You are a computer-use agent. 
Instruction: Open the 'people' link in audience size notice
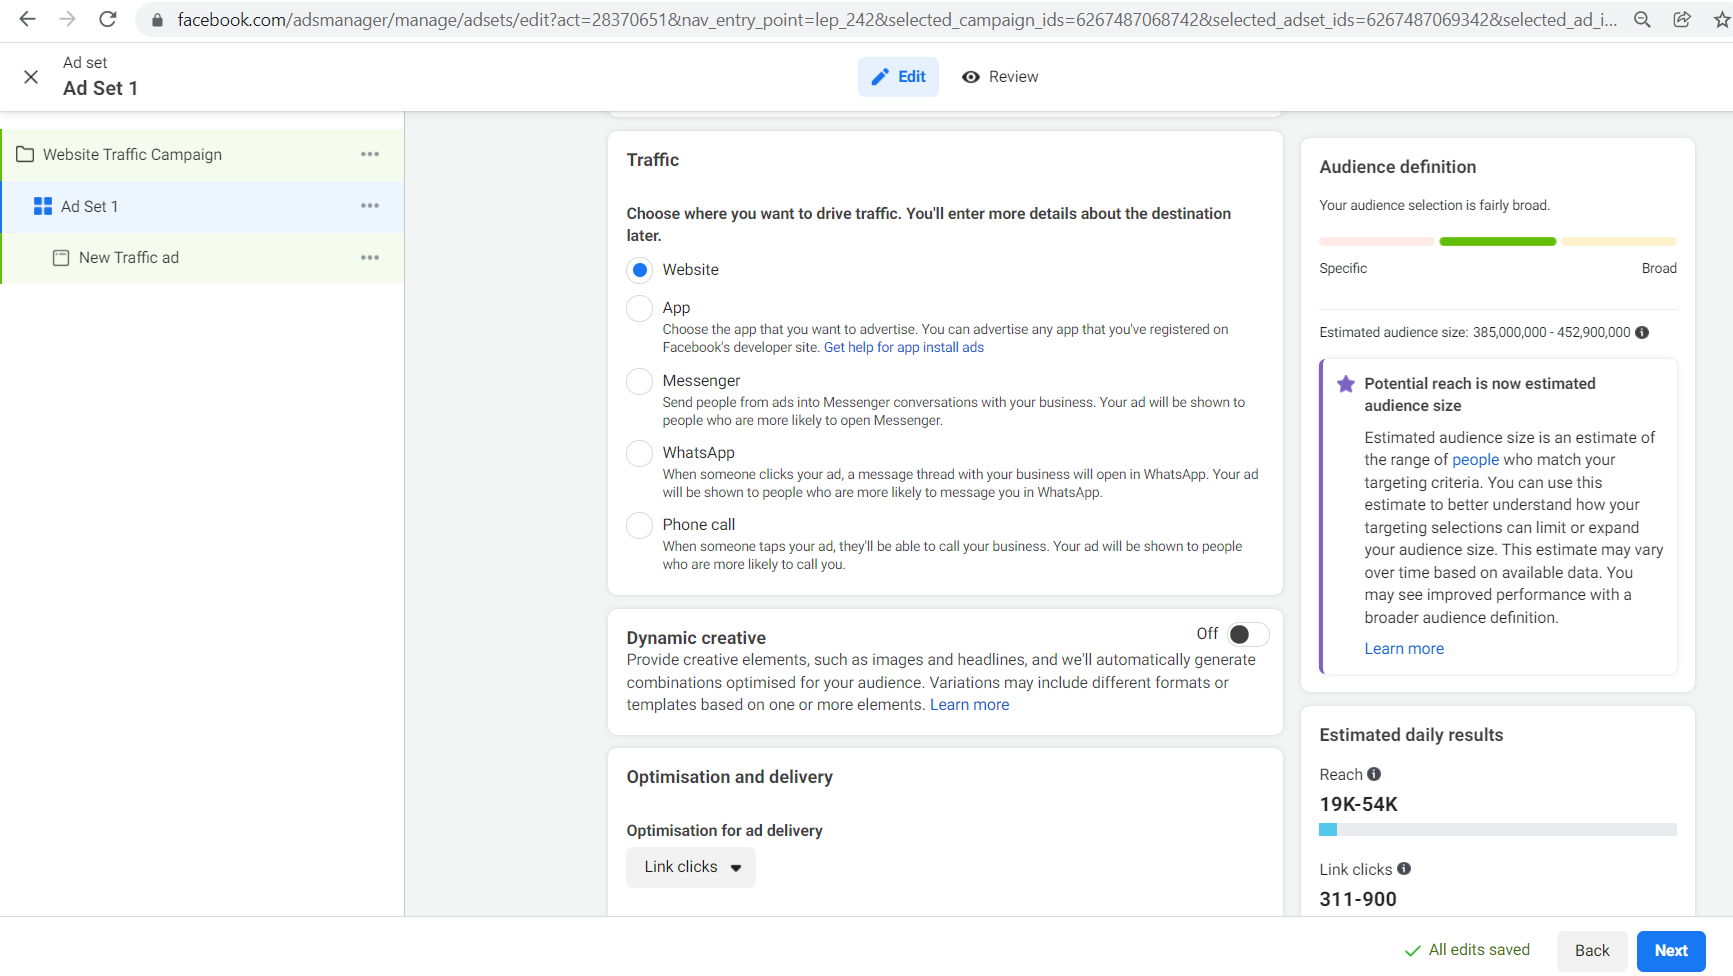(x=1475, y=460)
